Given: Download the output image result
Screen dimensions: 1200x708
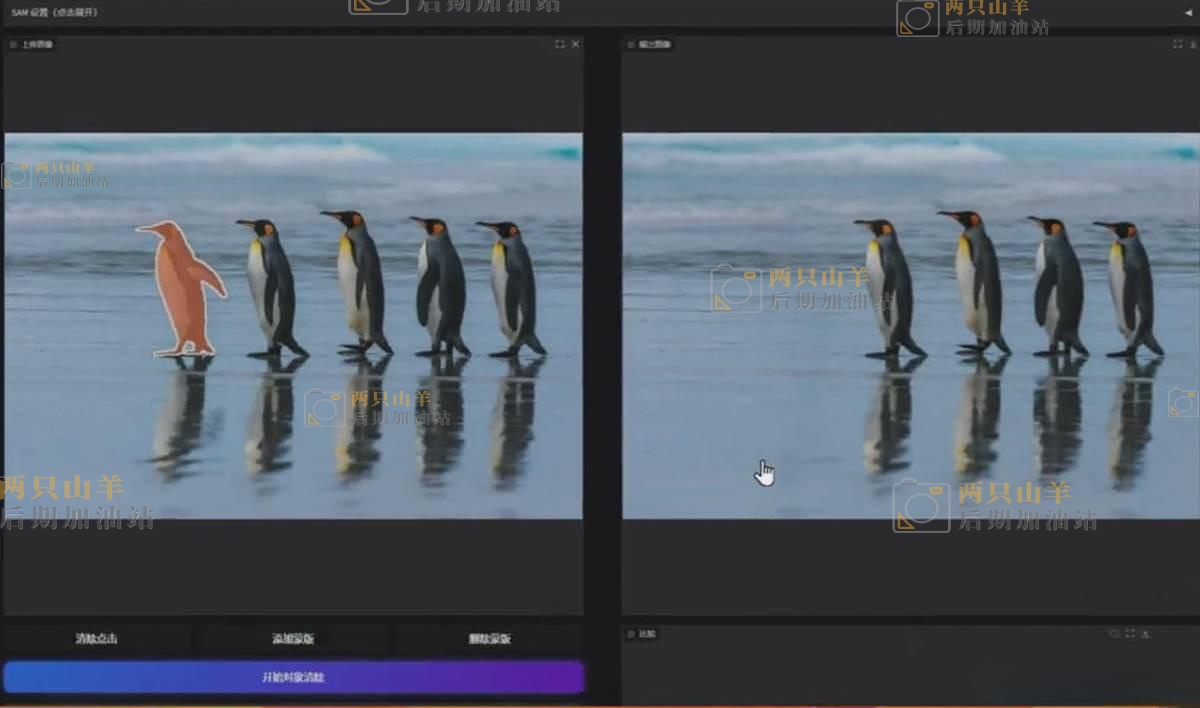Looking at the screenshot, I should click(1194, 44).
